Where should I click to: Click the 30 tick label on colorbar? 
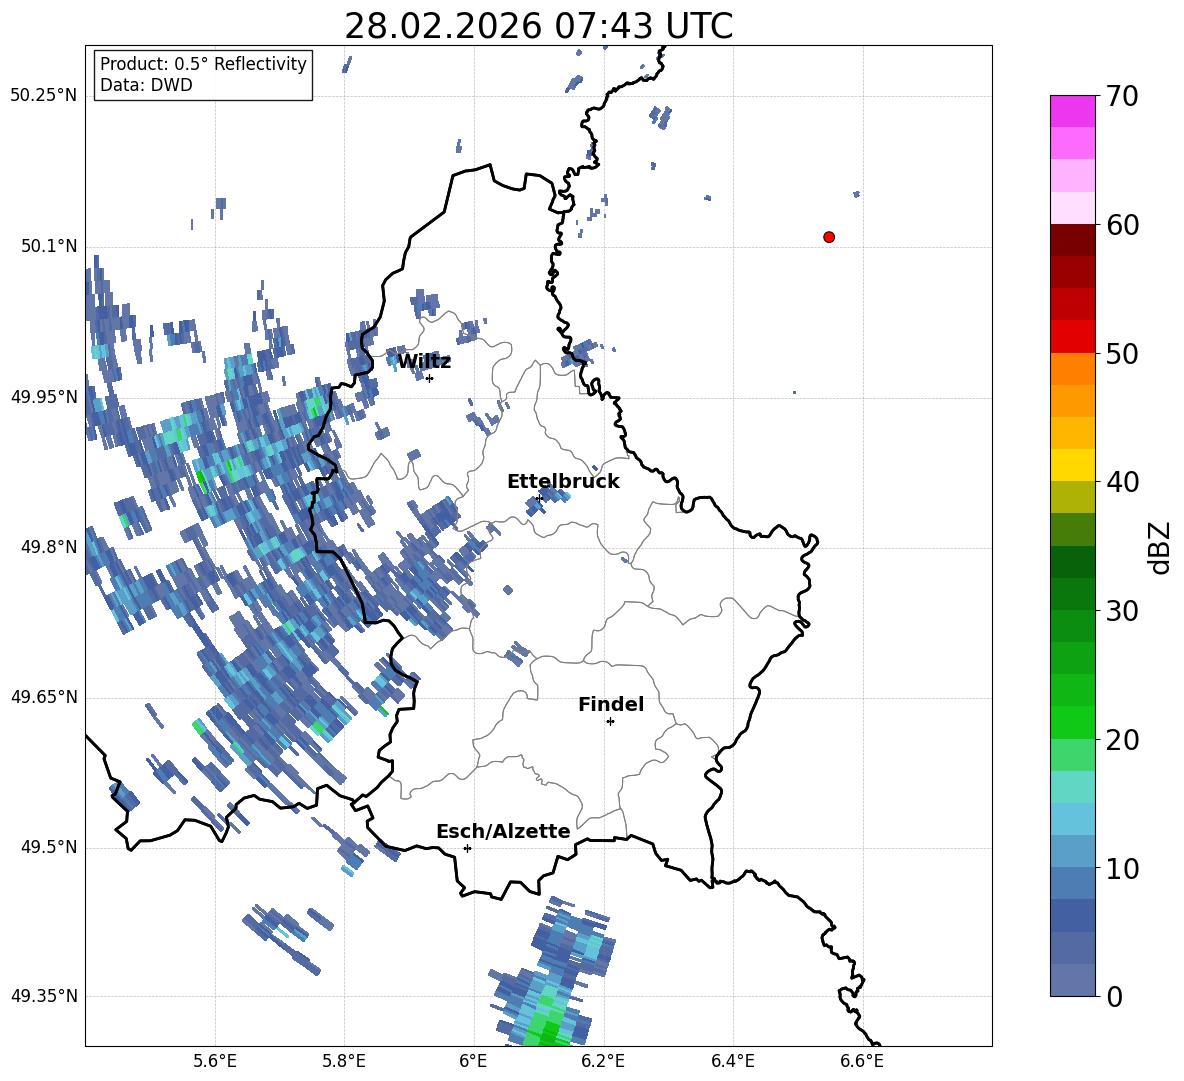tap(1122, 611)
